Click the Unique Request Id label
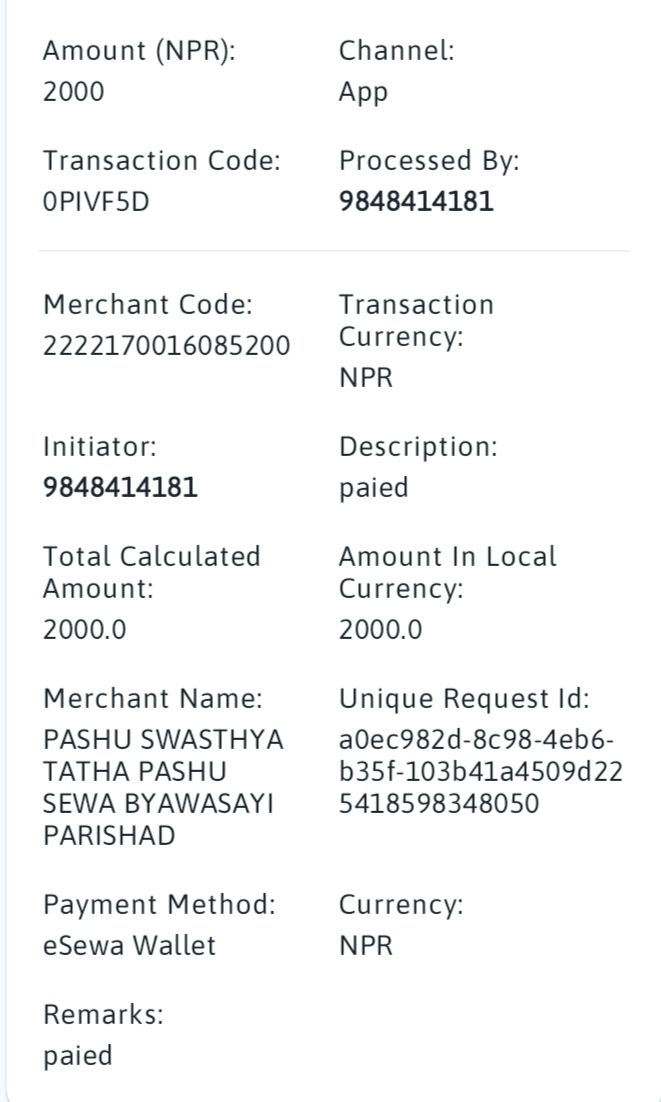 tap(464, 699)
